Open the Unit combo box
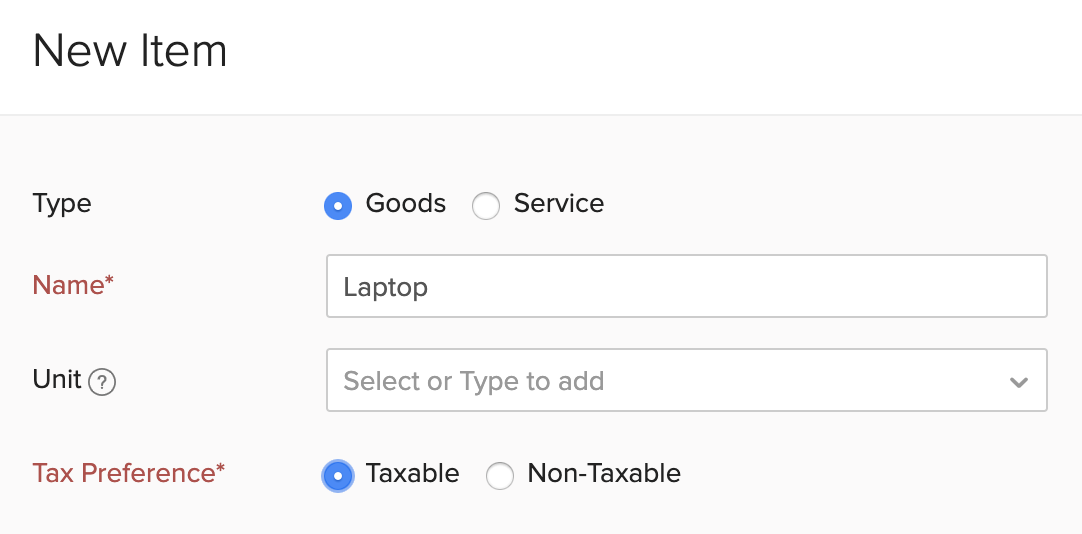Screen dimensions: 1082x534 (x=686, y=380)
